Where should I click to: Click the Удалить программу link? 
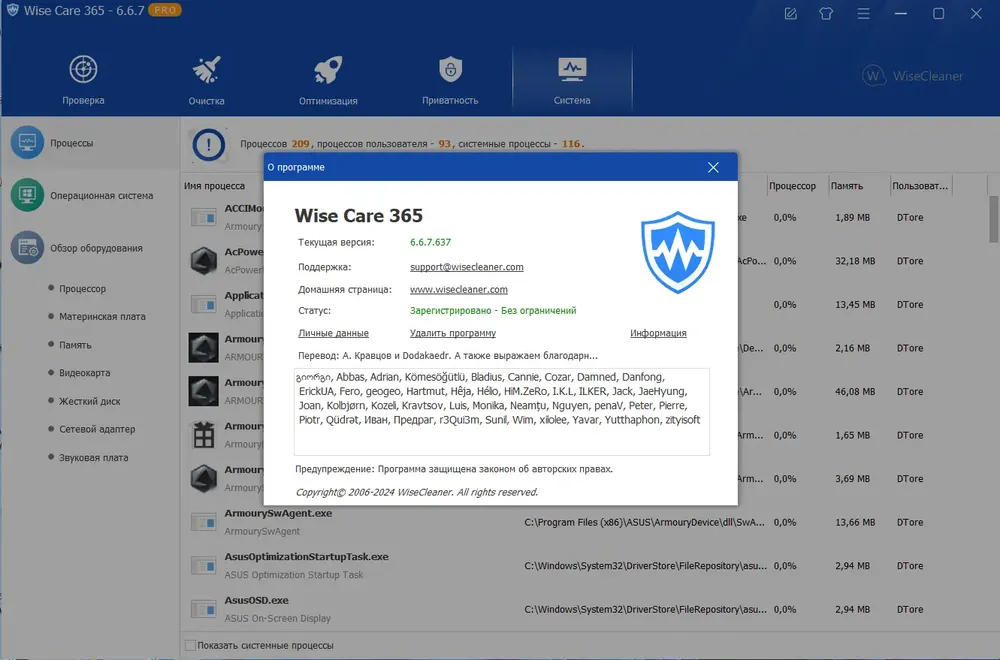452,333
